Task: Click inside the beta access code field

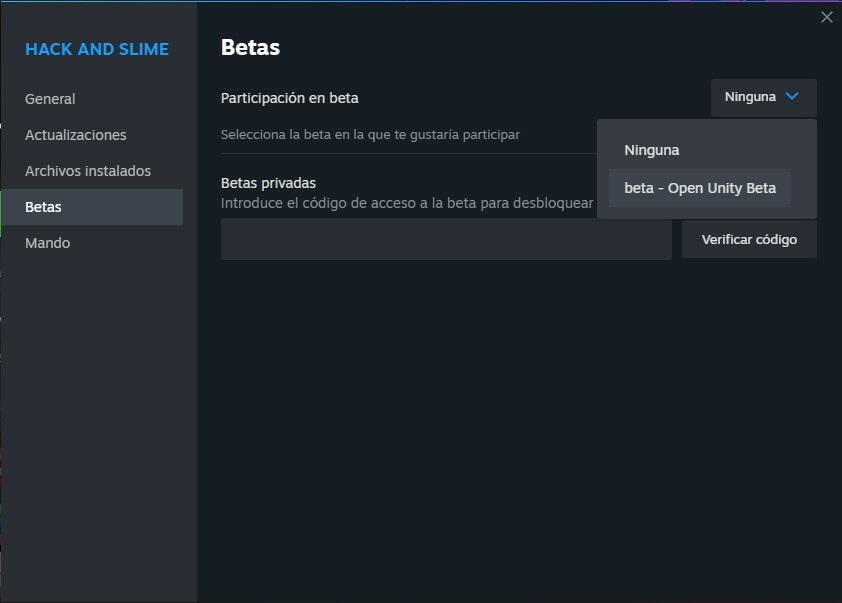Action: click(x=445, y=239)
